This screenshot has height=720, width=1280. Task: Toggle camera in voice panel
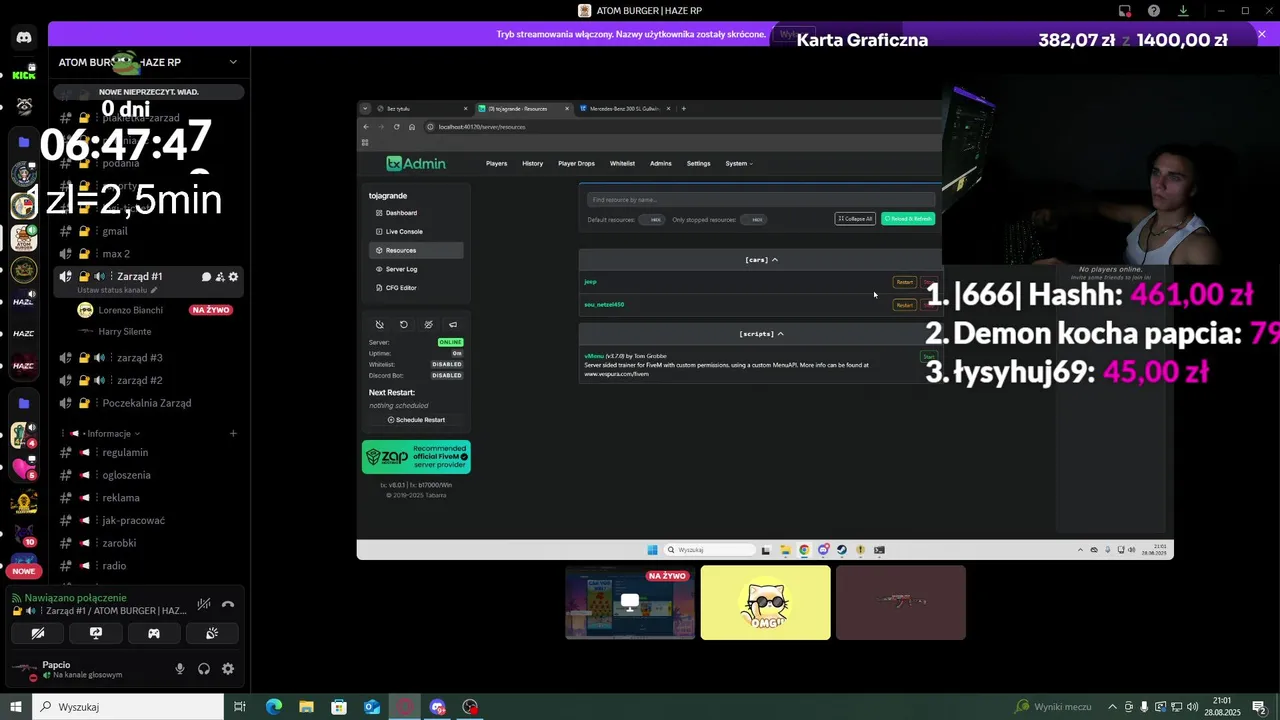(x=38, y=633)
